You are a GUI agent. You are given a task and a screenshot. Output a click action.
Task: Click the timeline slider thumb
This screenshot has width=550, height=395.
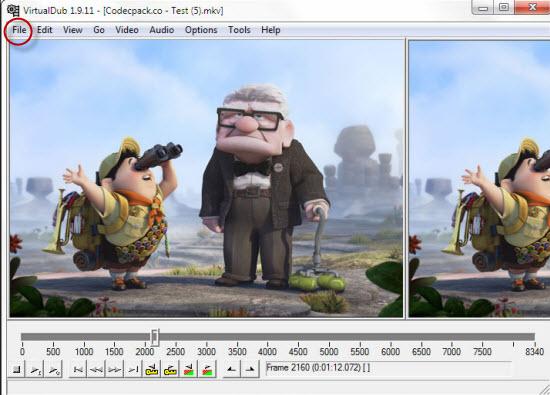coord(155,337)
